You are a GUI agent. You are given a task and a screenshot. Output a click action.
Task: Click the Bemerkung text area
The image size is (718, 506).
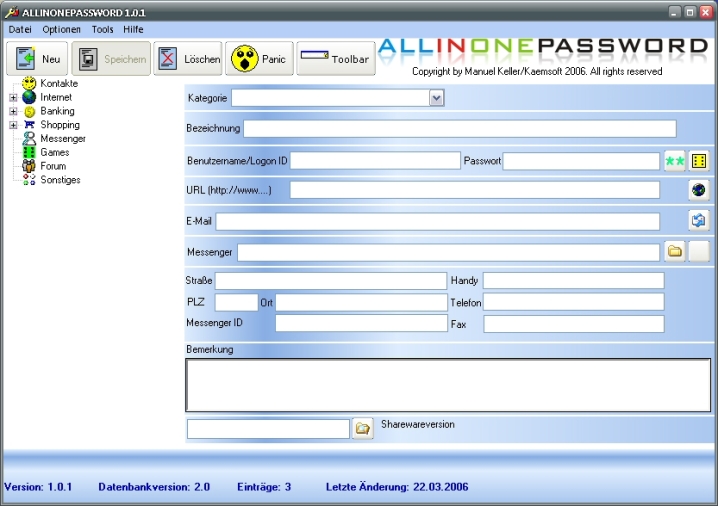click(x=448, y=385)
